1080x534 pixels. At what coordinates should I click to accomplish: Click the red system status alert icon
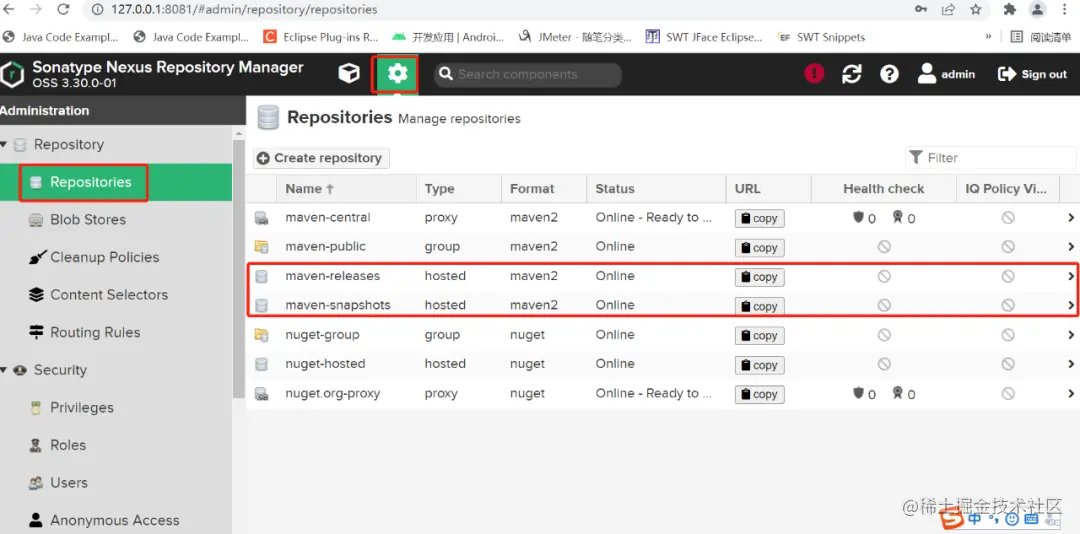[814, 74]
